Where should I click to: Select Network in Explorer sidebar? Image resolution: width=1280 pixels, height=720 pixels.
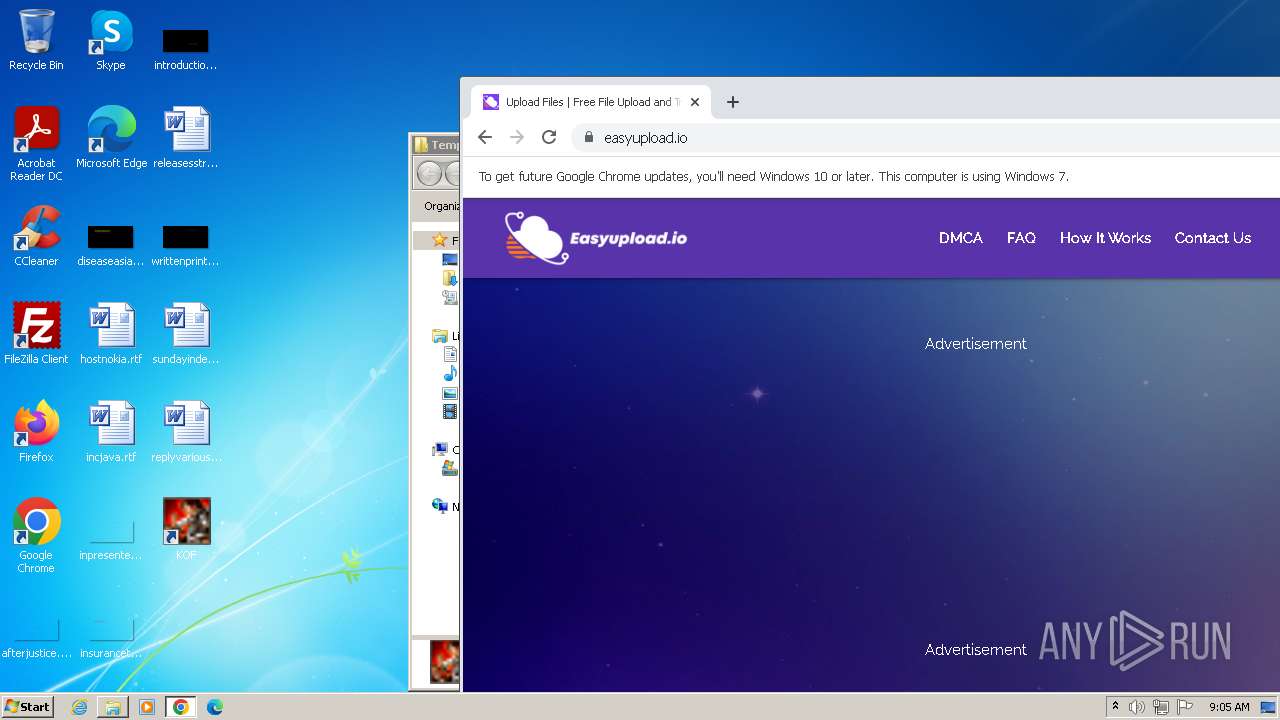click(440, 506)
